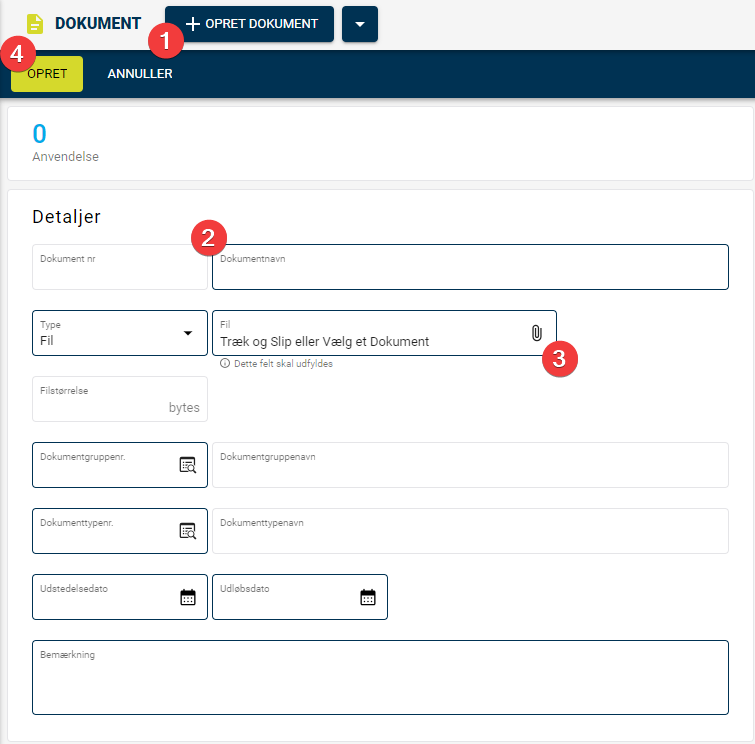Click the Dokument nr field
The height and width of the screenshot is (744, 755).
[120, 267]
